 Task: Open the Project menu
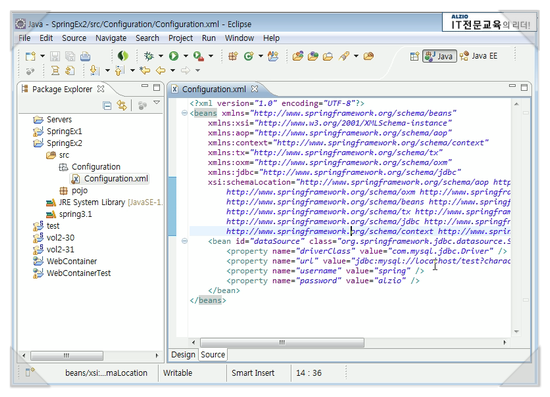coord(180,38)
